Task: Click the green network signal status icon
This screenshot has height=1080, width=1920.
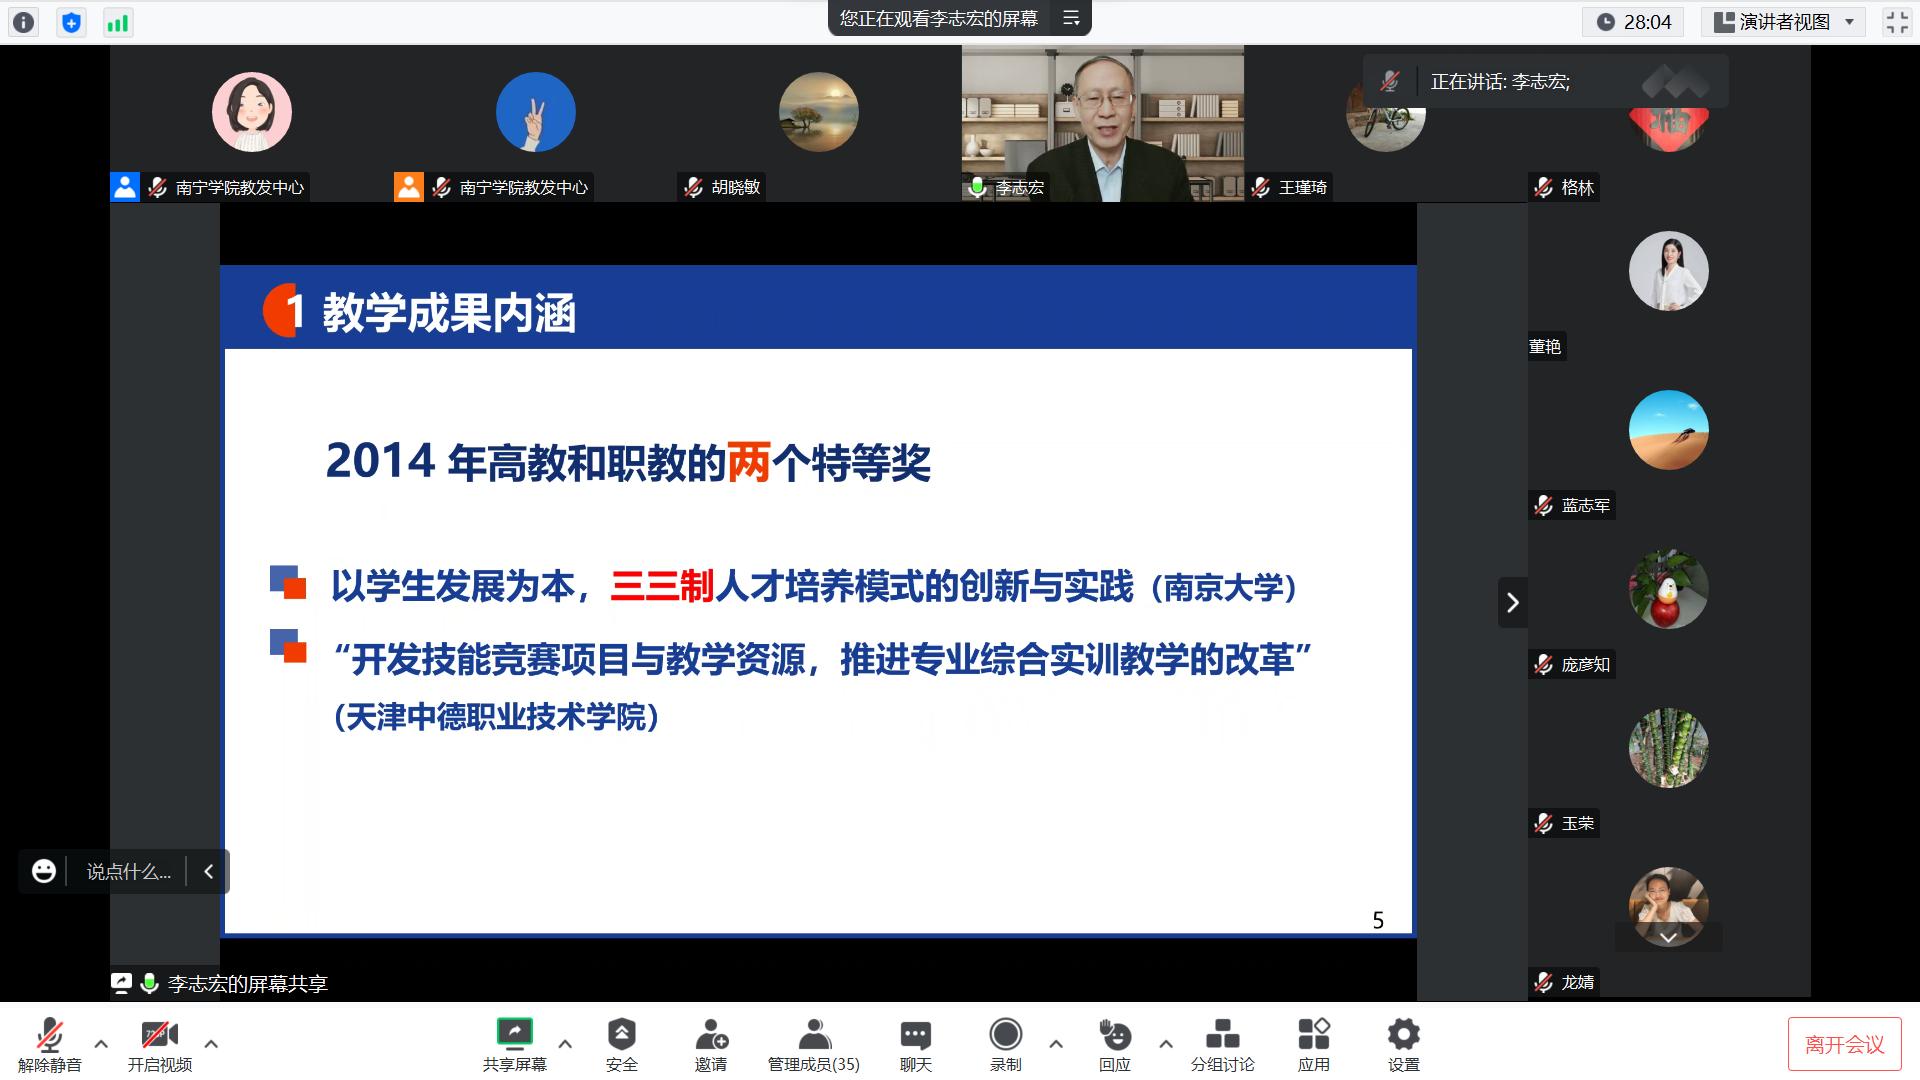Action: coord(118,23)
